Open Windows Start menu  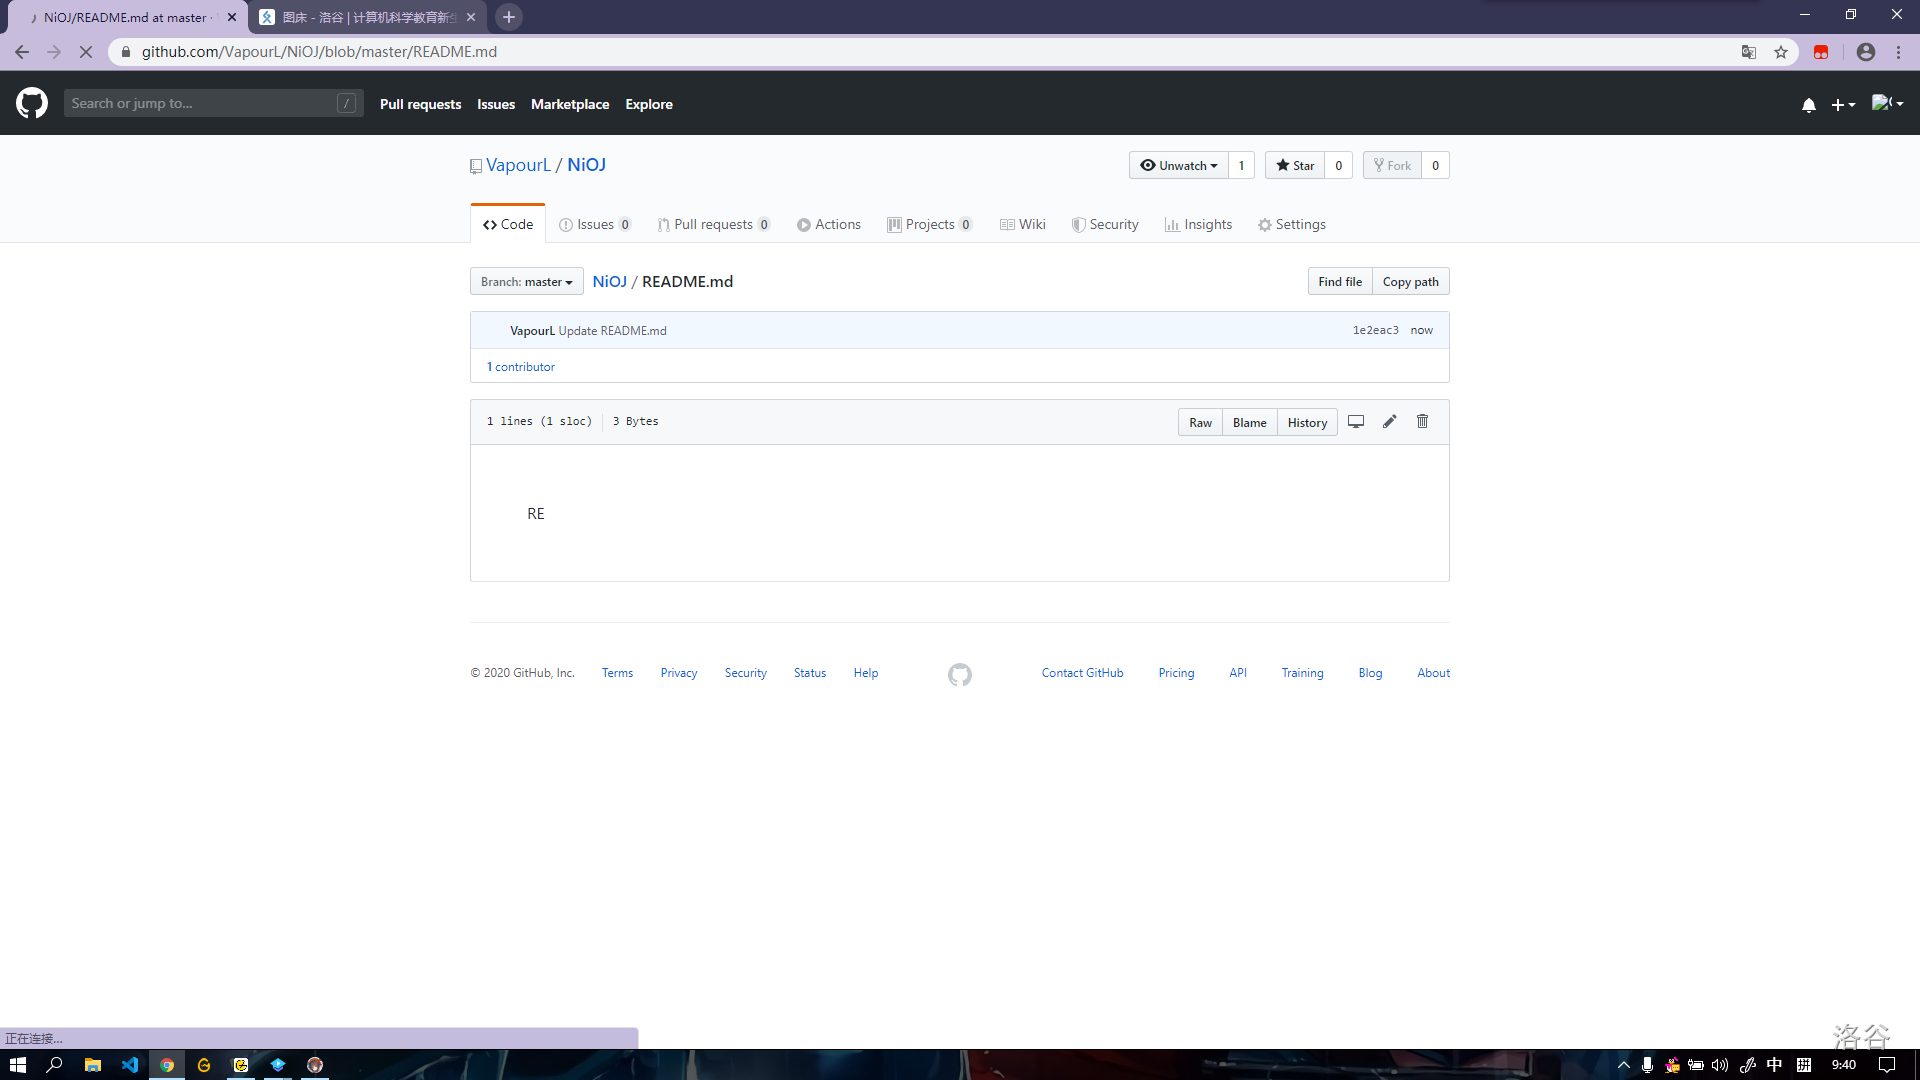coord(18,1065)
